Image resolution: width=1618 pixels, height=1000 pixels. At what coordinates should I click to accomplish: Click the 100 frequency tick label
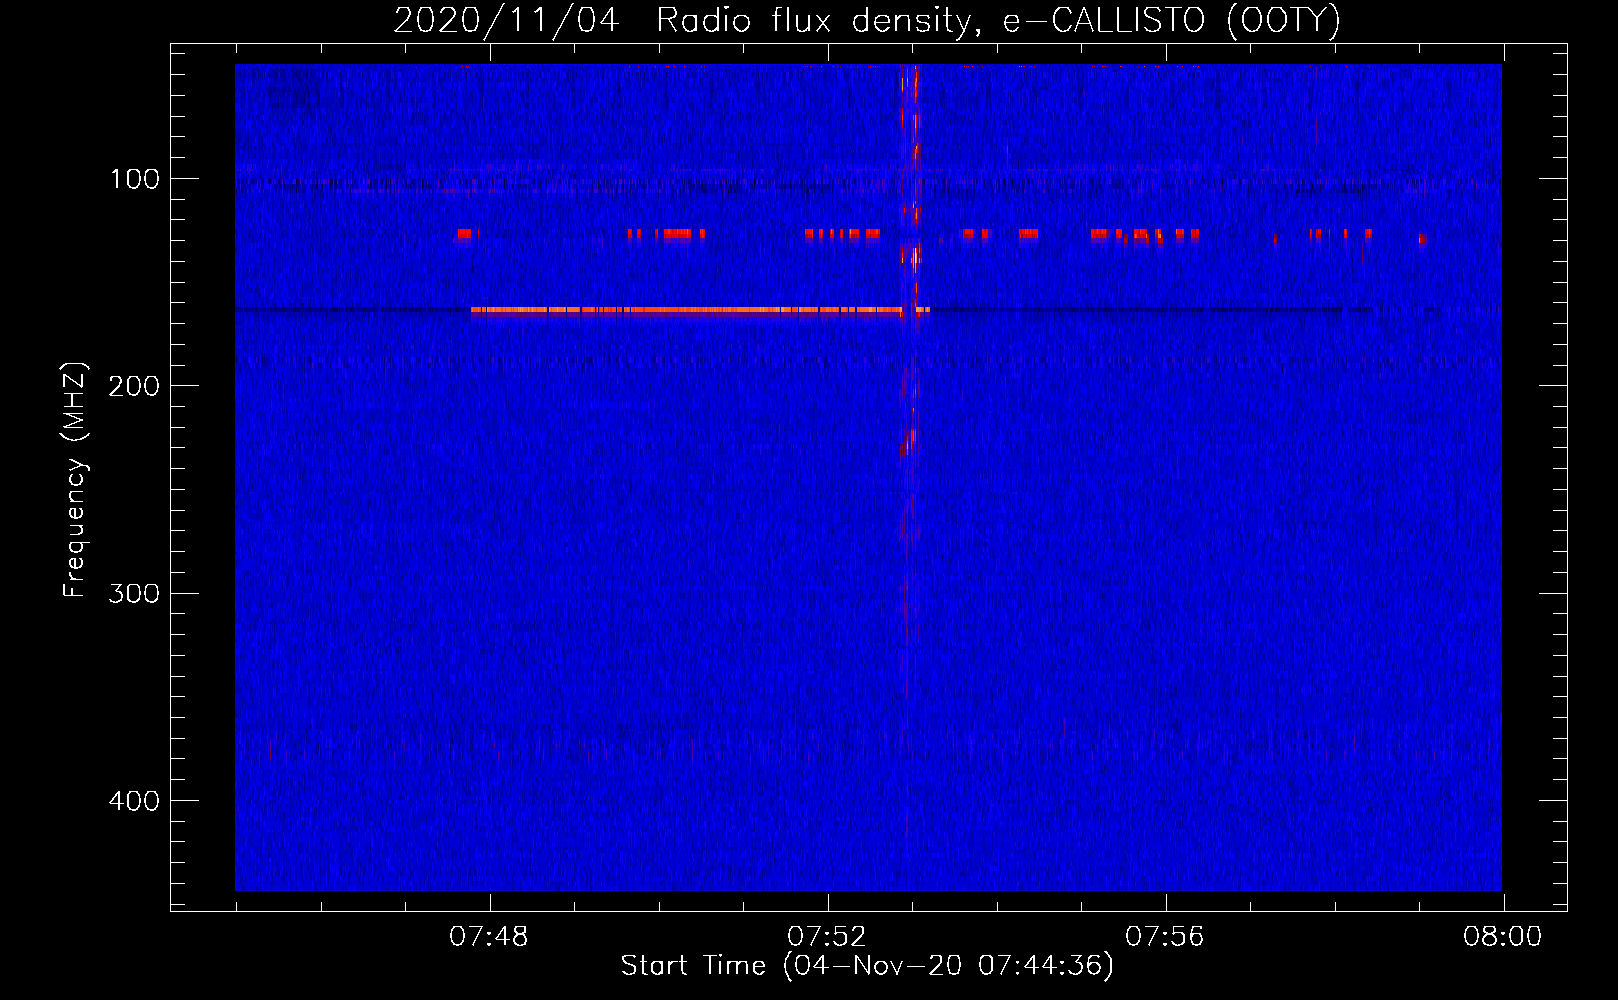click(x=135, y=179)
